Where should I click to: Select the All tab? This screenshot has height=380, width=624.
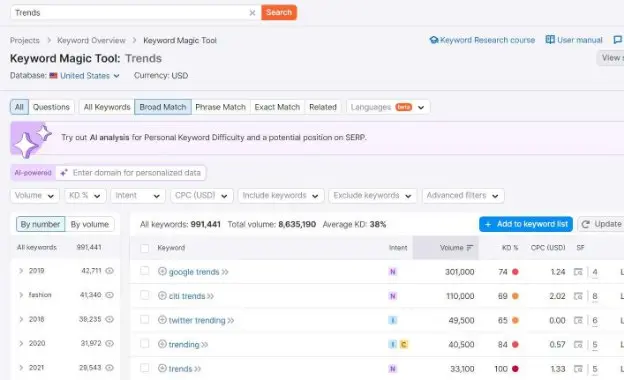19,107
